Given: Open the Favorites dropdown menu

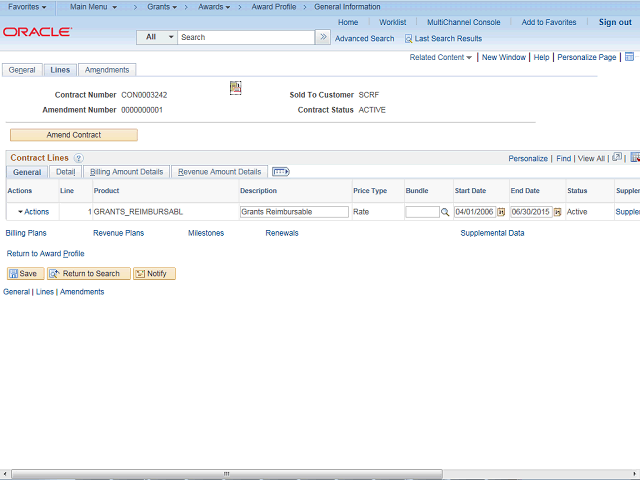Looking at the screenshot, I should click(27, 7).
